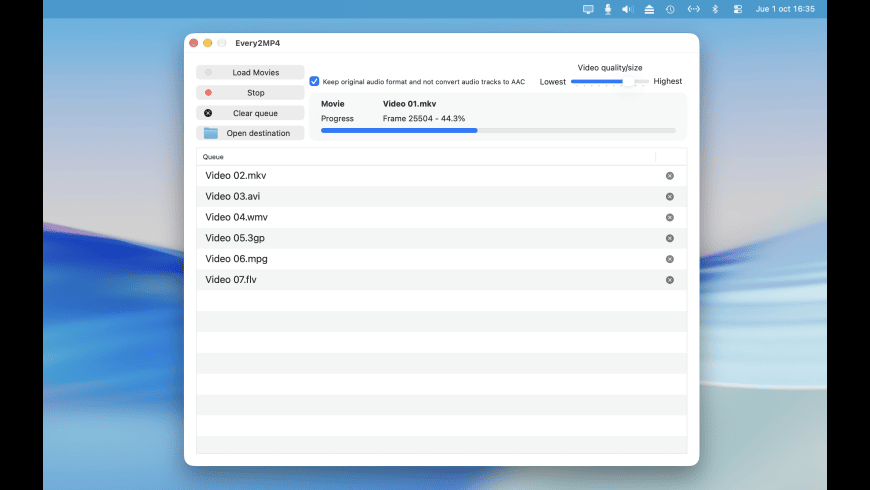The image size is (870, 490).
Task: Click the conversion progress bar
Action: [498, 130]
